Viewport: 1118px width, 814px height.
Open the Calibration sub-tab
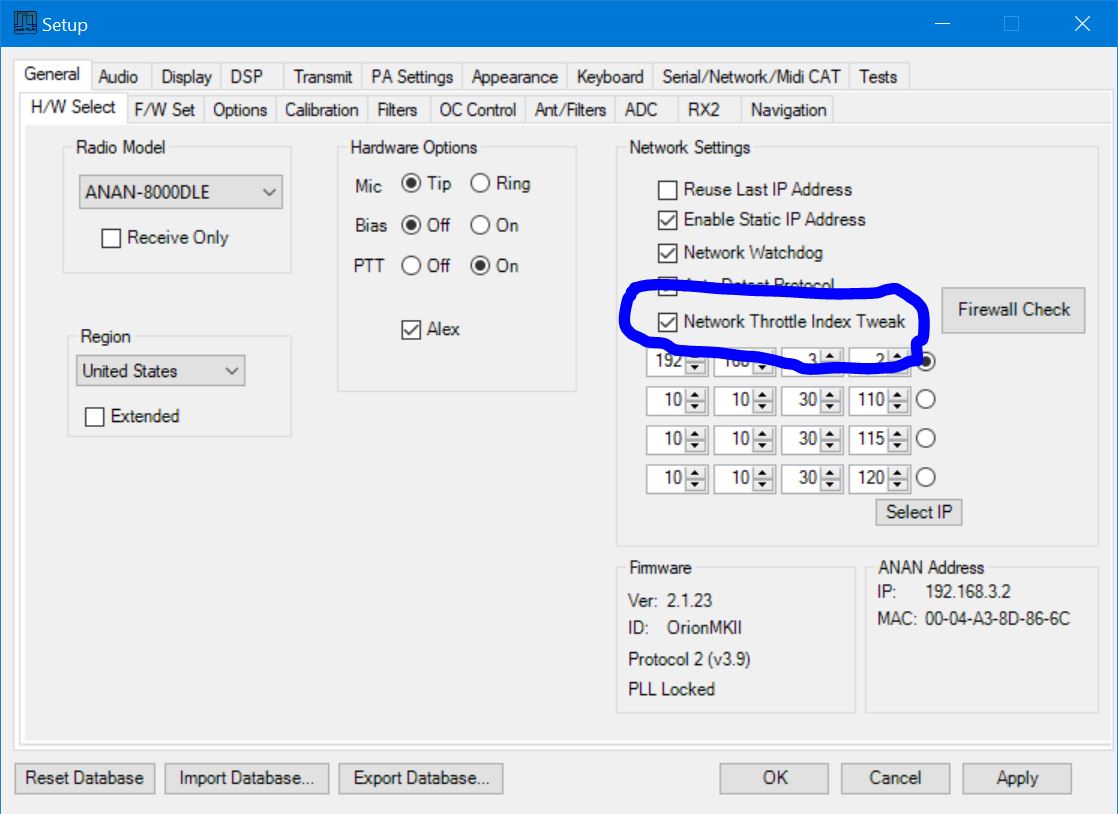pyautogui.click(x=321, y=110)
